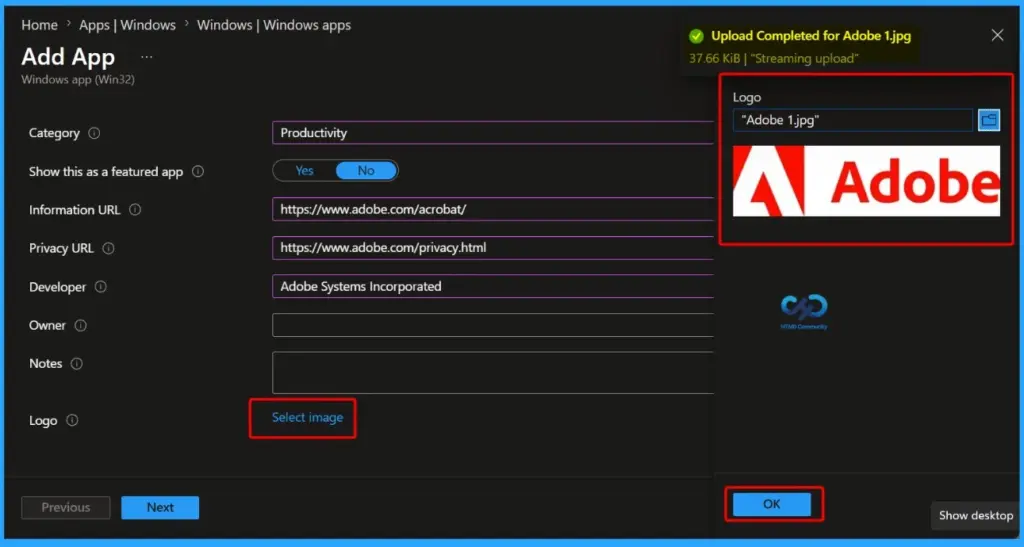Click the Next button

coord(160,508)
